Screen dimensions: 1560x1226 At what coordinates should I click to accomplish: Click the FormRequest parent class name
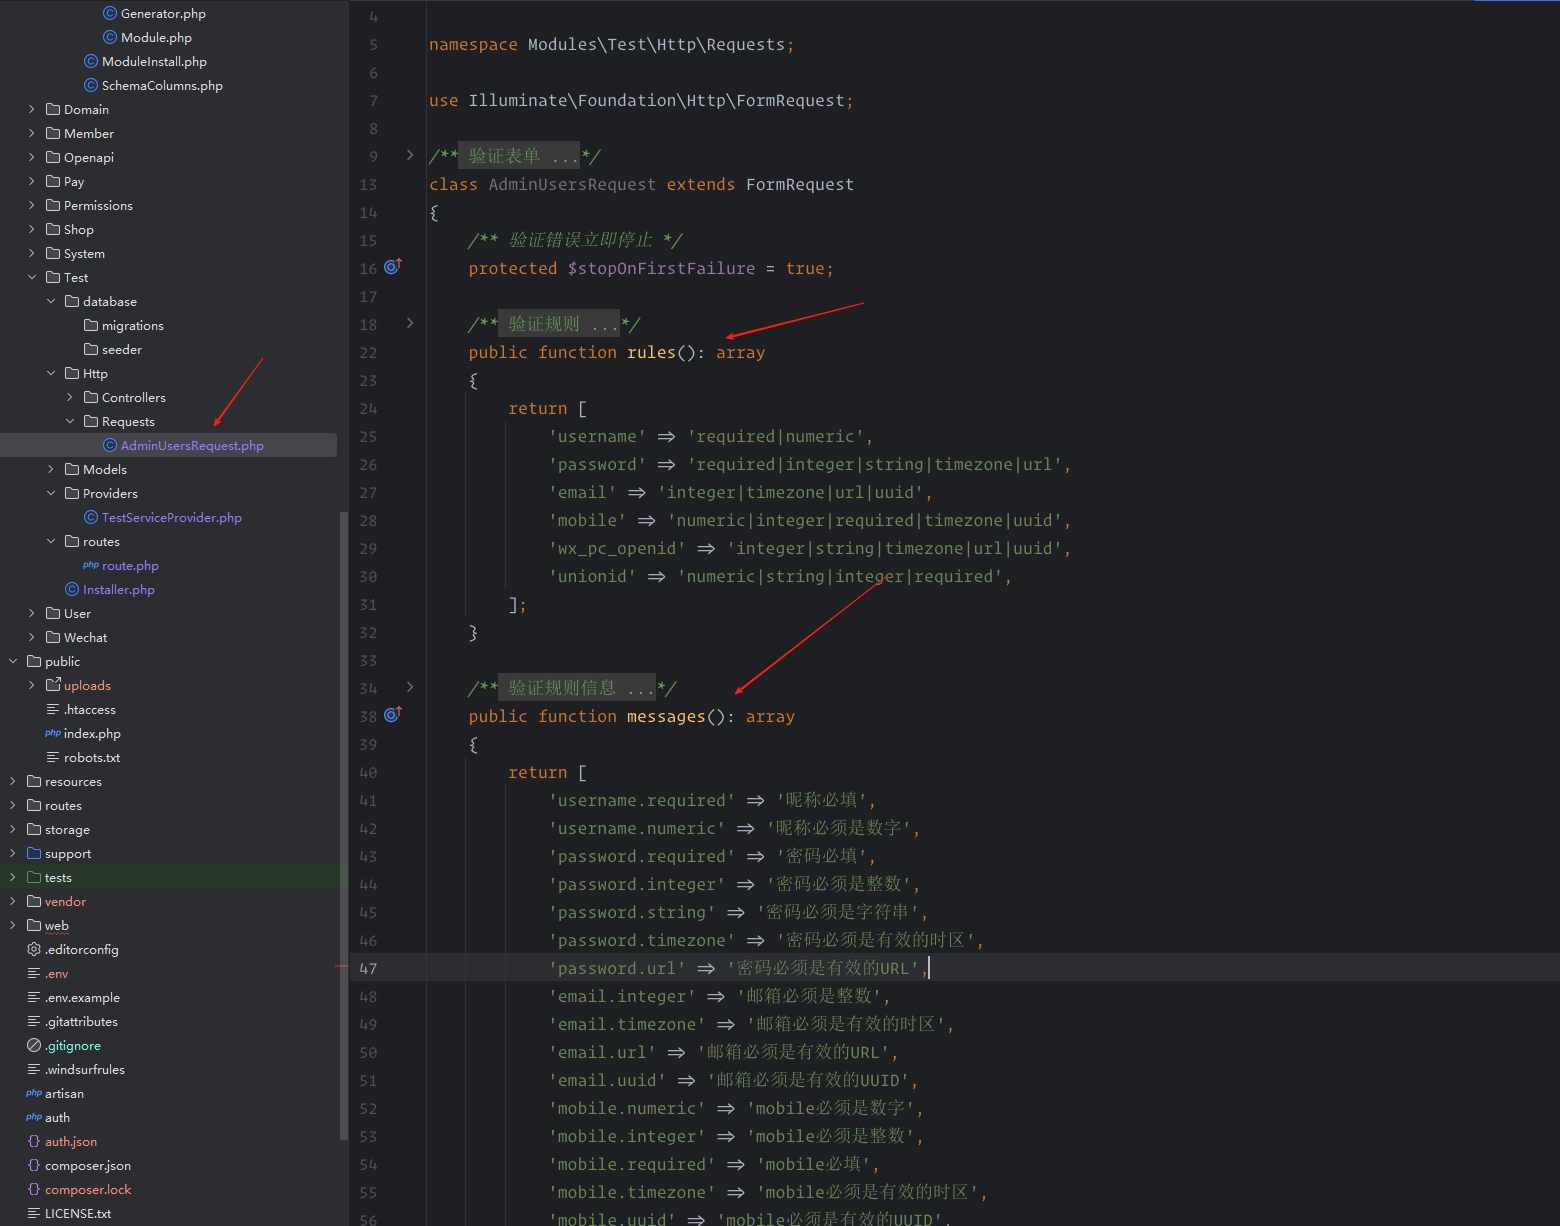click(800, 184)
